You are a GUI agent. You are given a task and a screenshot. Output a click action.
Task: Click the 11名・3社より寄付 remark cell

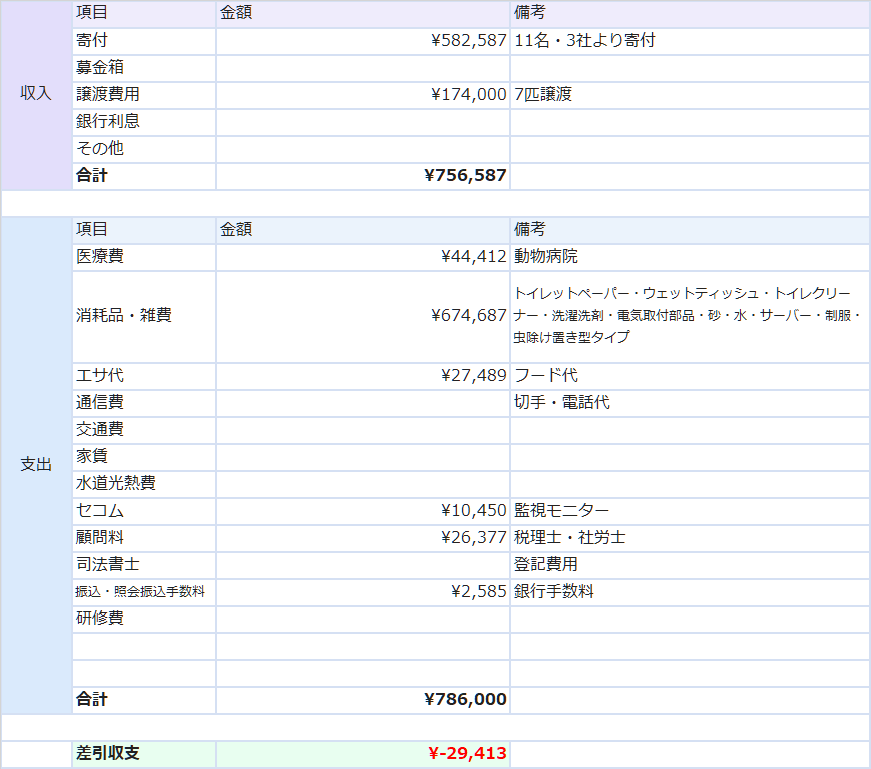click(689, 41)
